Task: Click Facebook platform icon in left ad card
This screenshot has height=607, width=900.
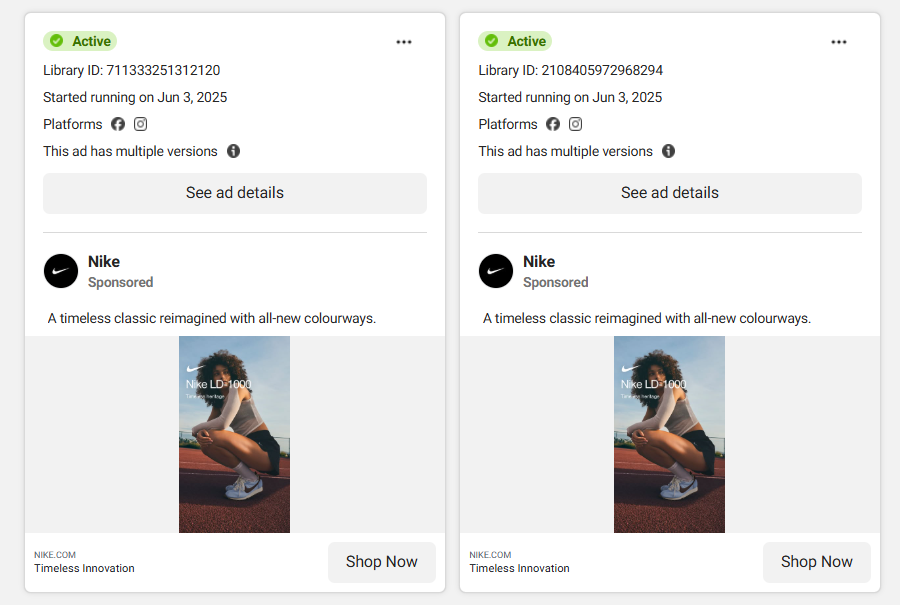Action: coord(118,124)
